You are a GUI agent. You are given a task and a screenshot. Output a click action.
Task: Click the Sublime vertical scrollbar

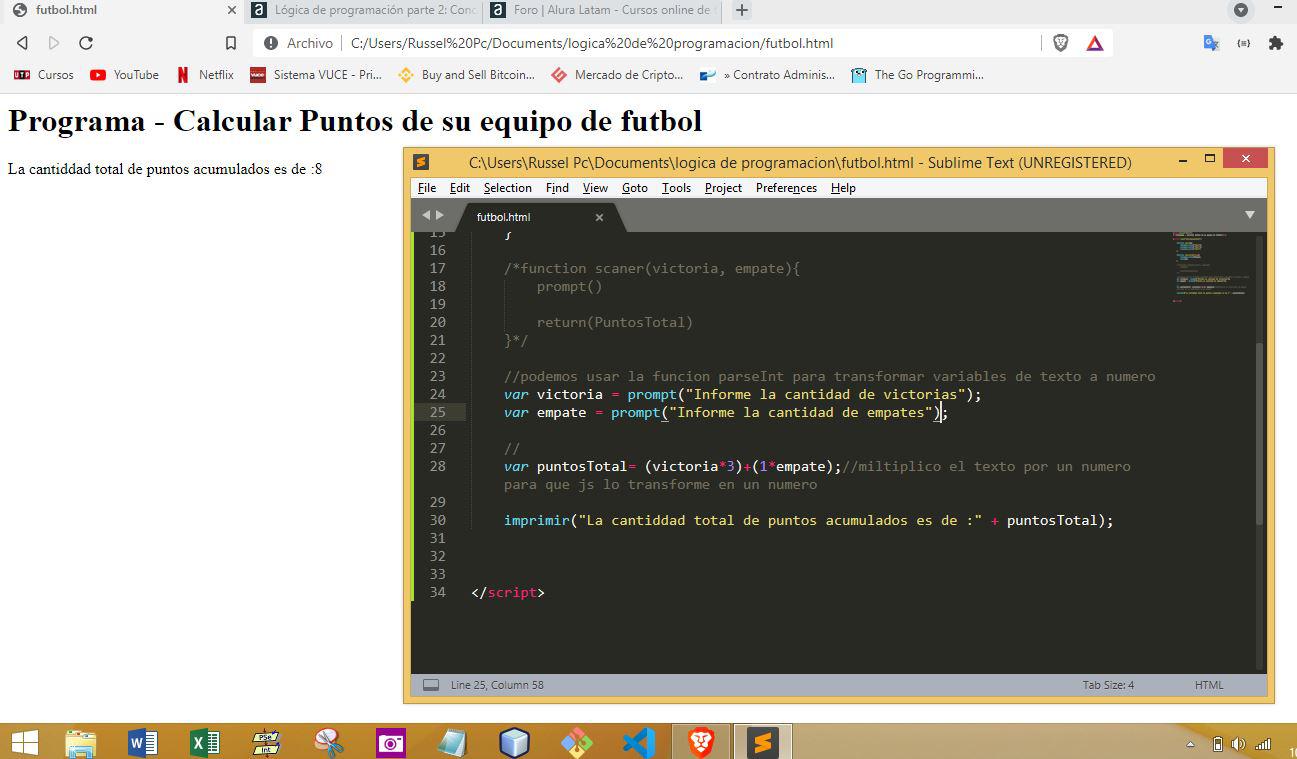(1260, 432)
